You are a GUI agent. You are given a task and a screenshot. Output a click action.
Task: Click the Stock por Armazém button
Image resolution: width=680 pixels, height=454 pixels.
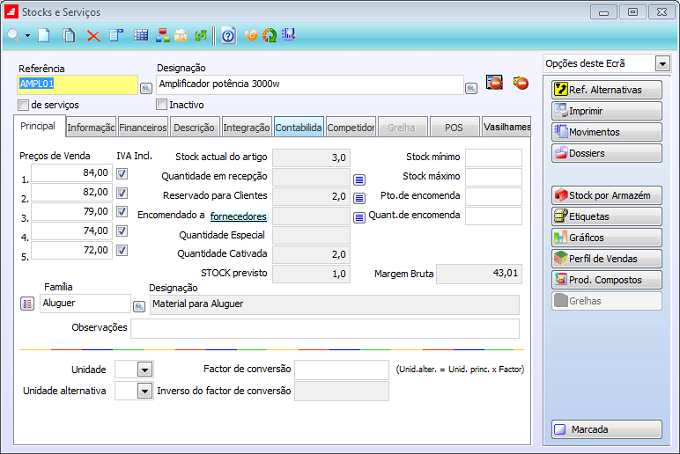(606, 194)
